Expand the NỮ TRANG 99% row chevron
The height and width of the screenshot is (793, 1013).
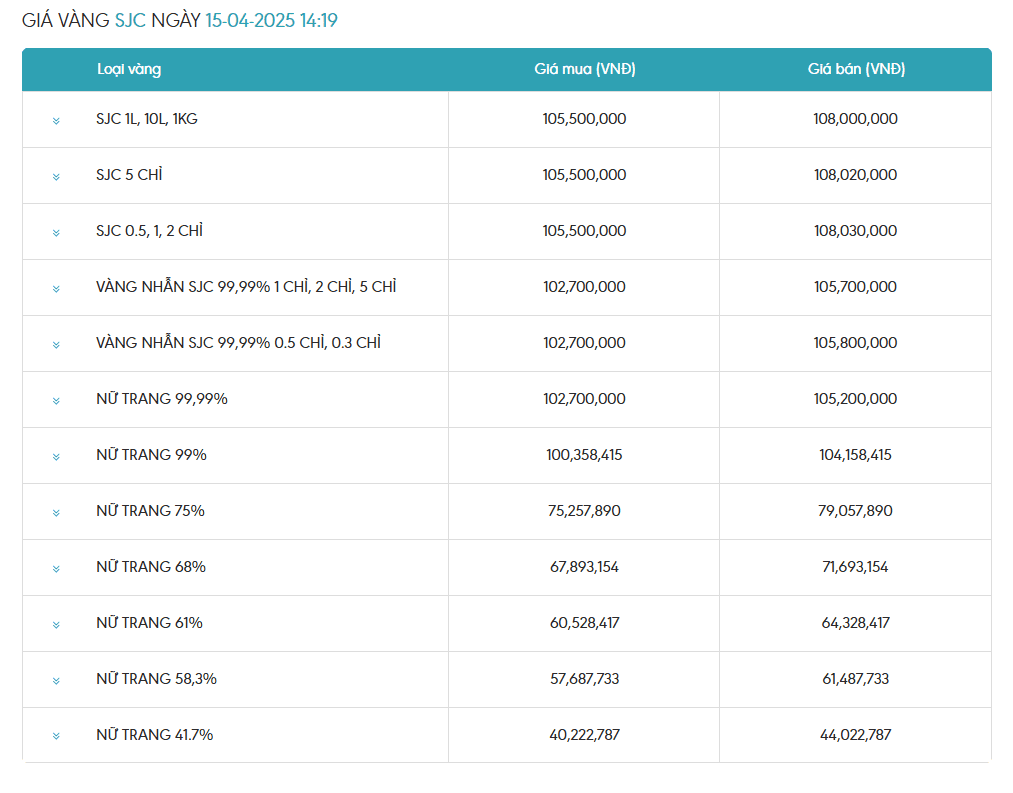[56, 457]
